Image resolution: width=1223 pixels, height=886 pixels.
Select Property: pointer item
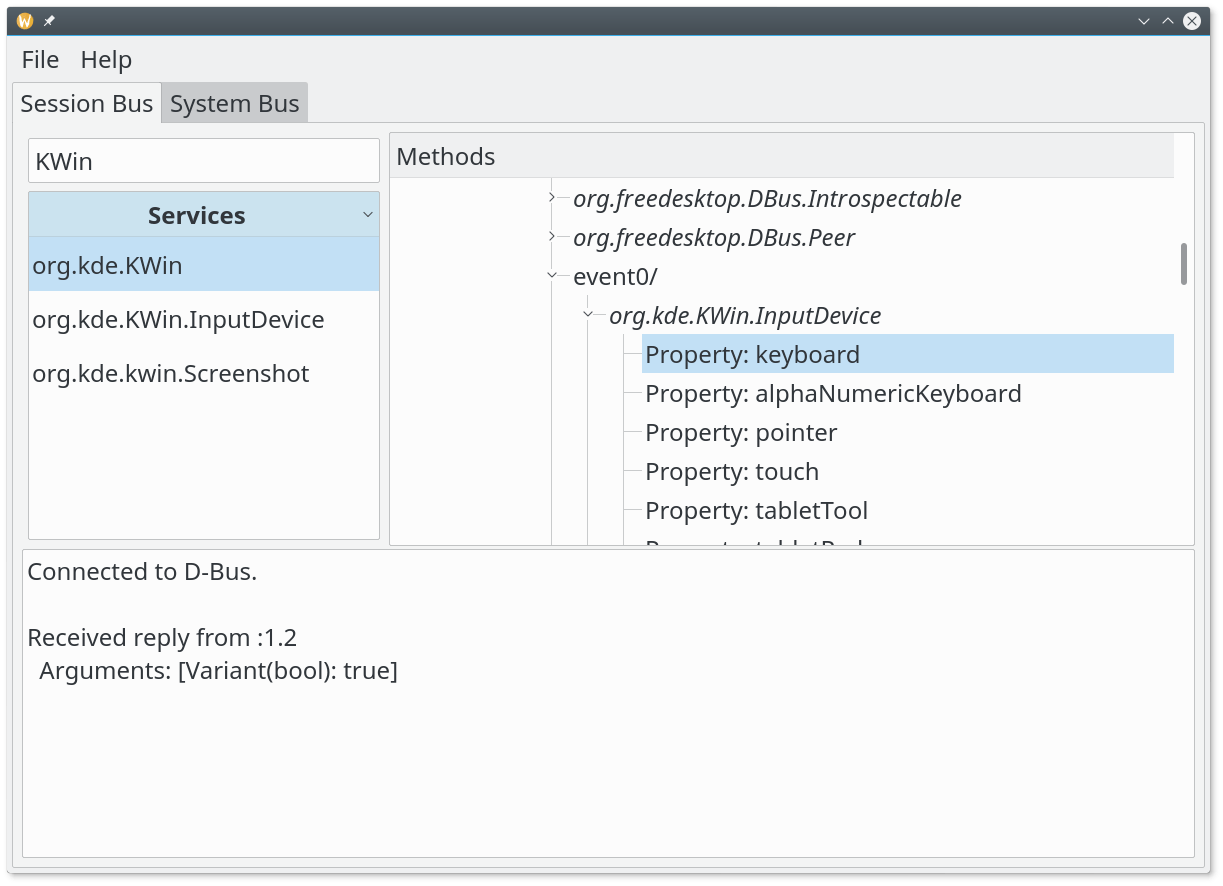click(x=740, y=433)
